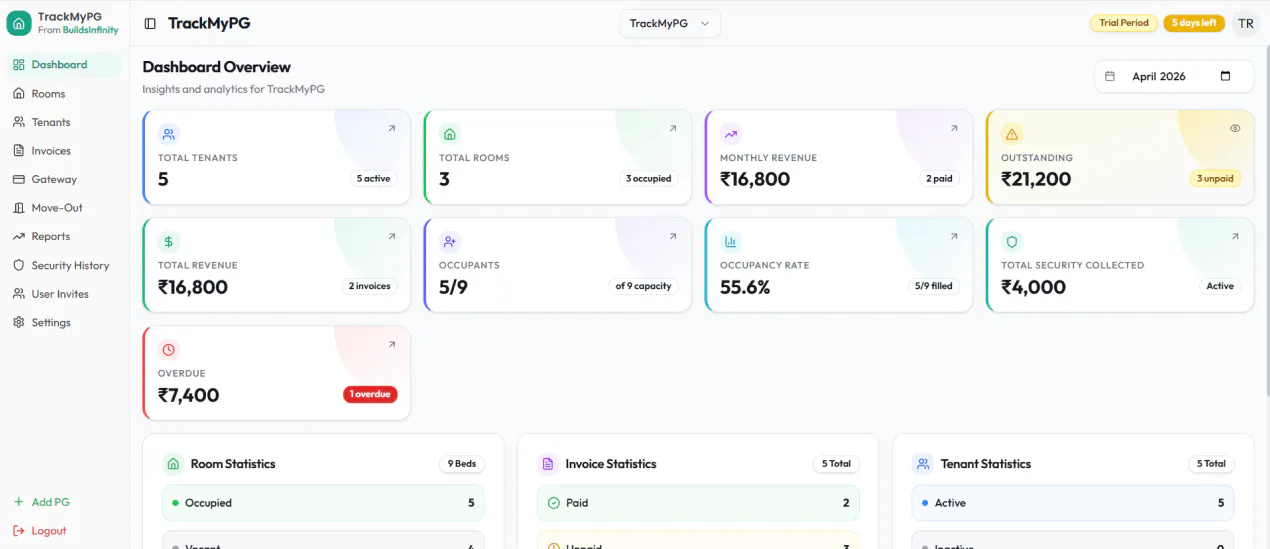Open Total Revenue card arrow link
Image resolution: width=1270 pixels, height=549 pixels.
coord(391,236)
